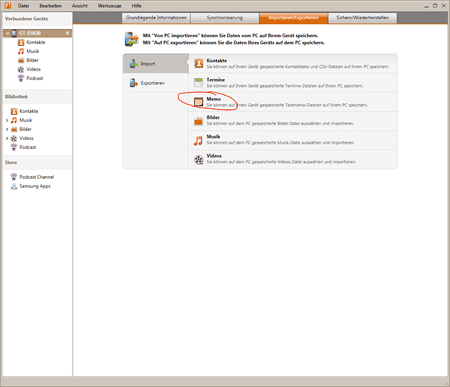The height and width of the screenshot is (387, 450).
Task: Import Kontakte via its heading
Action: tap(217, 61)
